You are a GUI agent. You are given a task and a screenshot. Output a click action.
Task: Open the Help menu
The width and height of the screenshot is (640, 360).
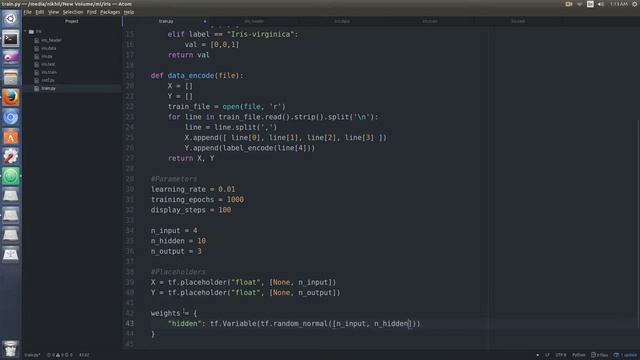[x=129, y=12]
